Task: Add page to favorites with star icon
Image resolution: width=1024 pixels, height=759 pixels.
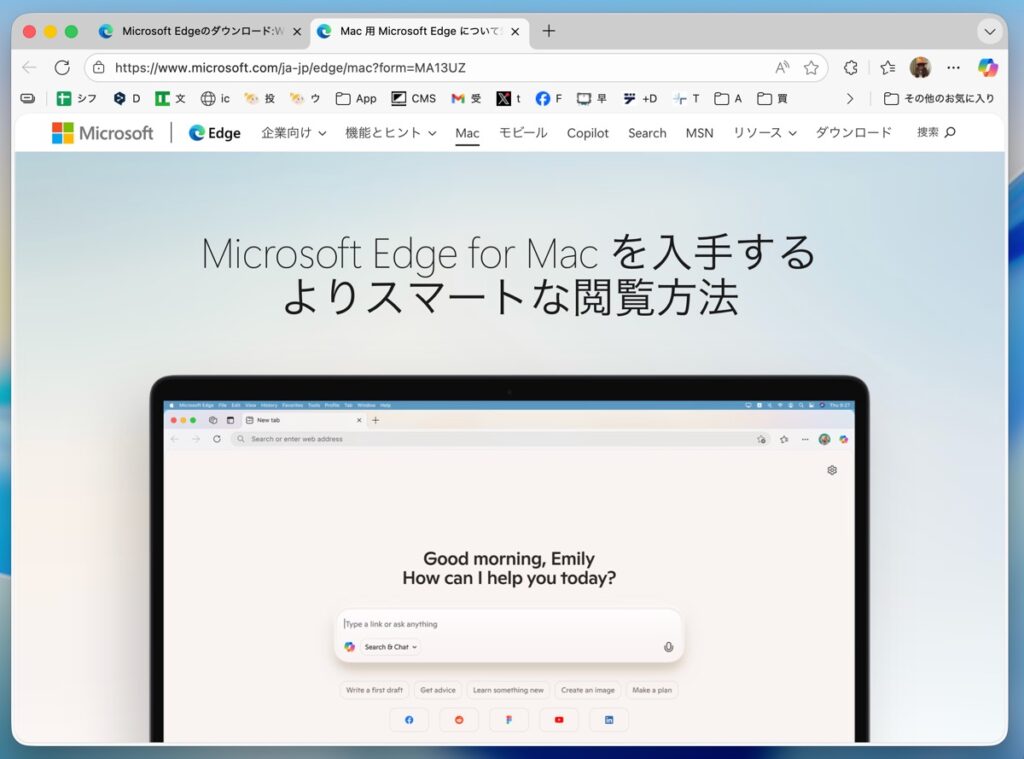Action: (811, 68)
